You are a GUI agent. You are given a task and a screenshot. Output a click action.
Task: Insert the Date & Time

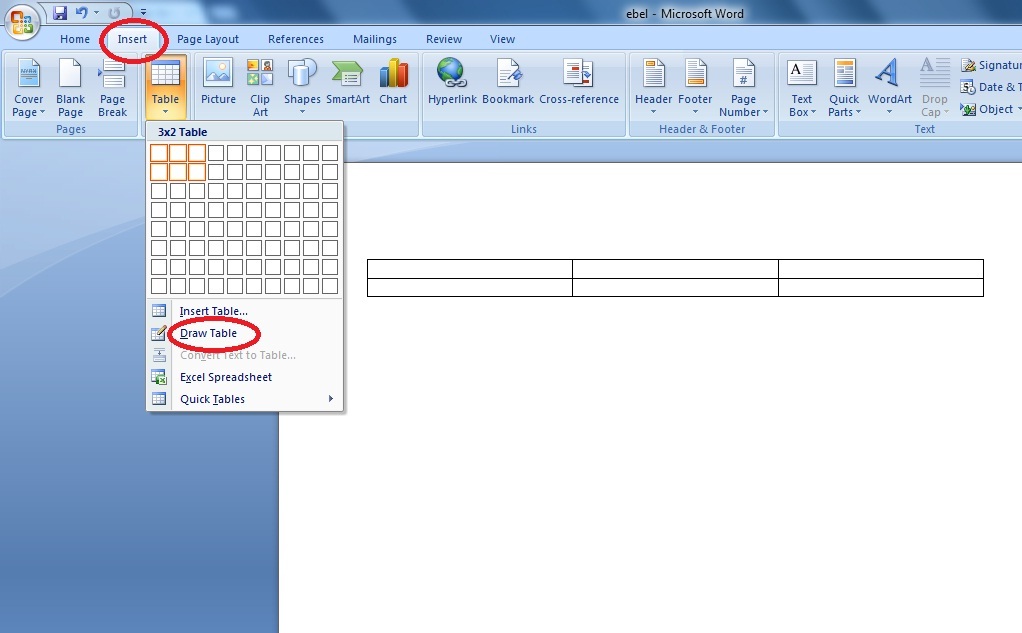pos(988,87)
